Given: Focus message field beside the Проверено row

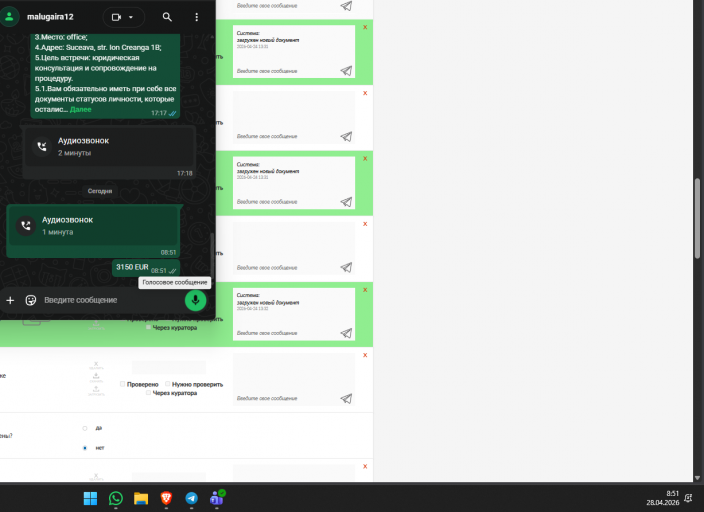Looking at the screenshot, I should 286,398.
